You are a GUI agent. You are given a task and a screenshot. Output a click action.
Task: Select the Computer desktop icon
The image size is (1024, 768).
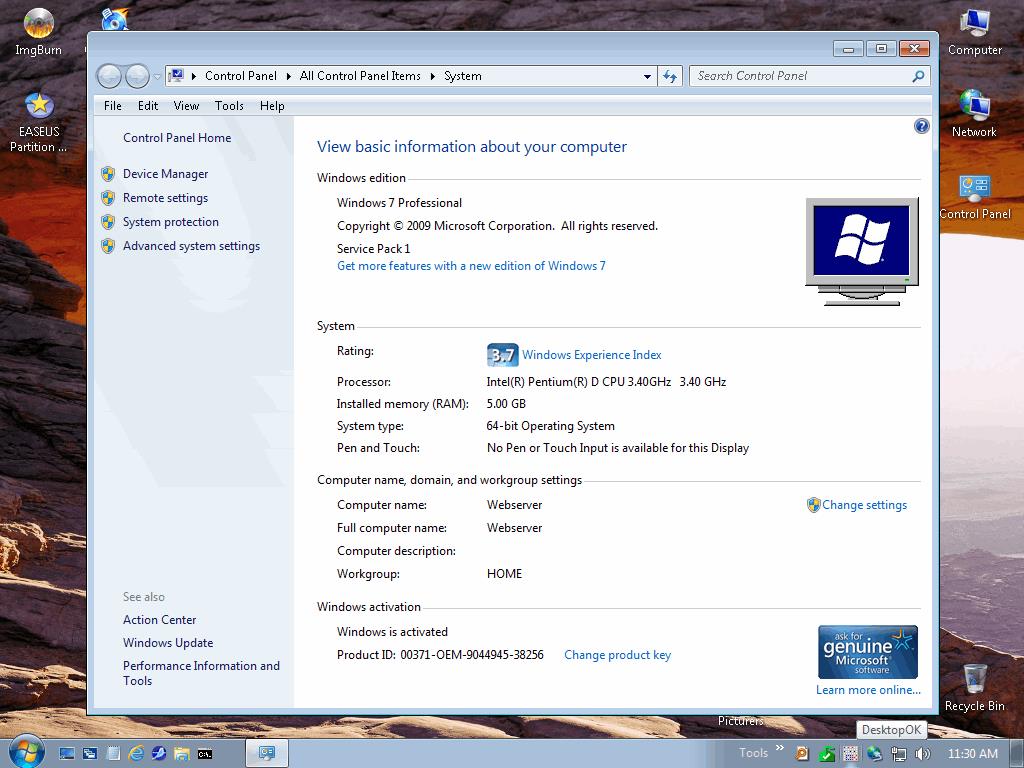click(974, 33)
